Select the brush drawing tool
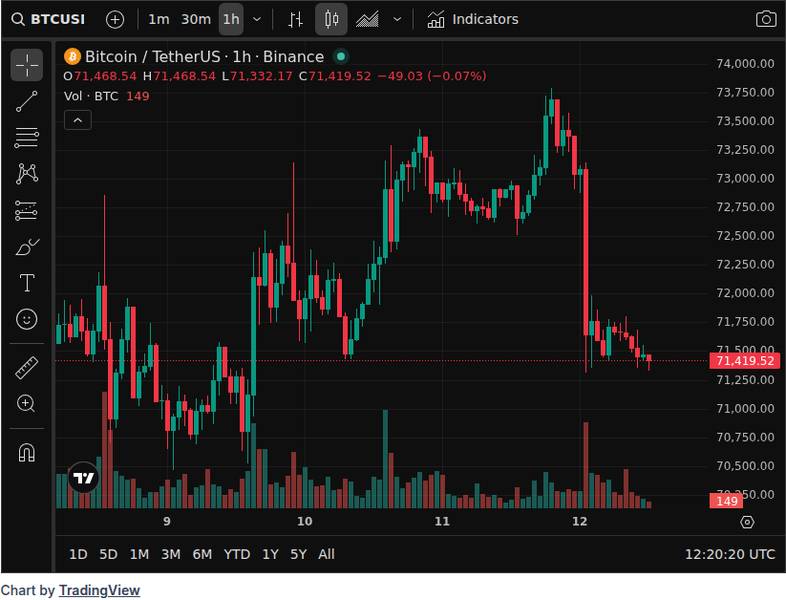 click(27, 247)
